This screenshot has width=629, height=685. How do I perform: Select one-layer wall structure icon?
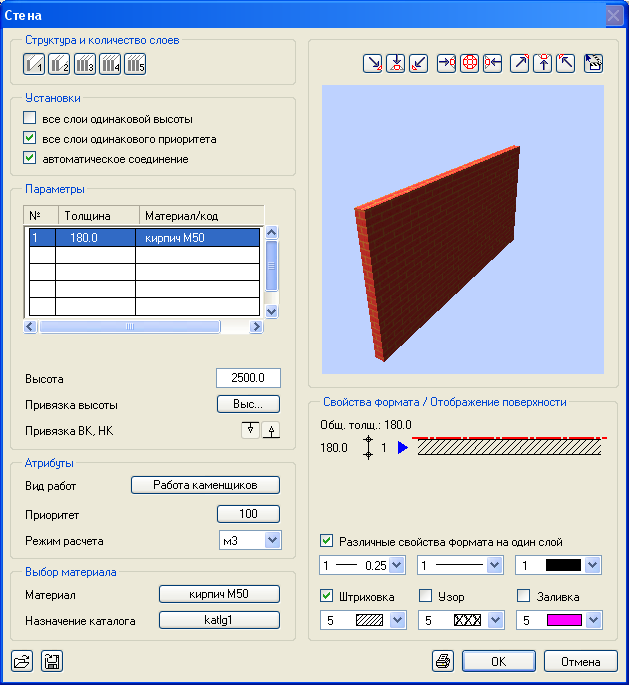tap(34, 64)
